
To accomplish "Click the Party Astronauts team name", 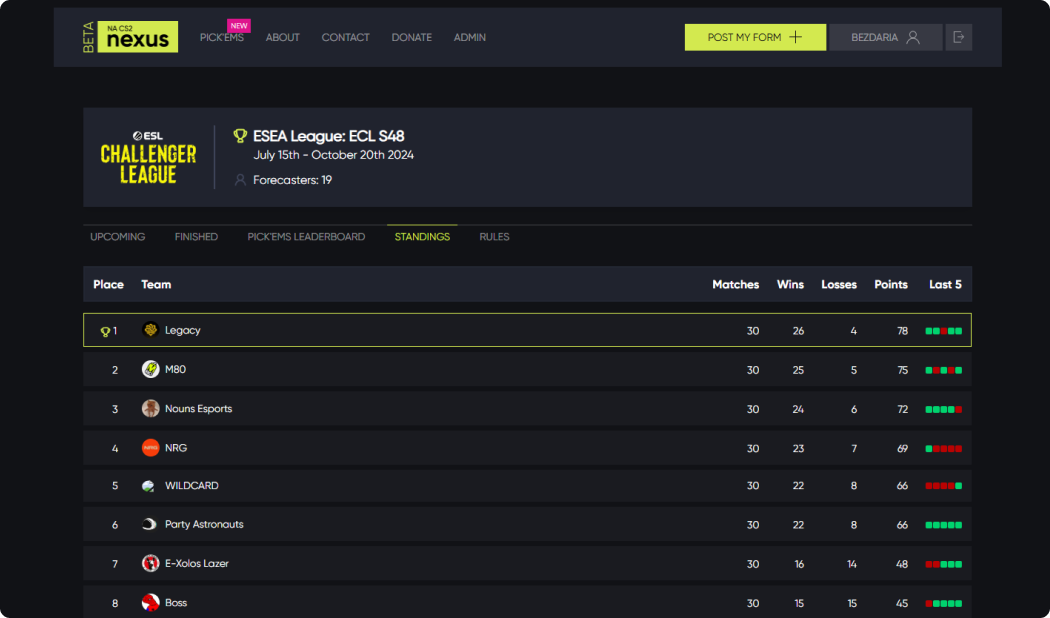I will [204, 524].
